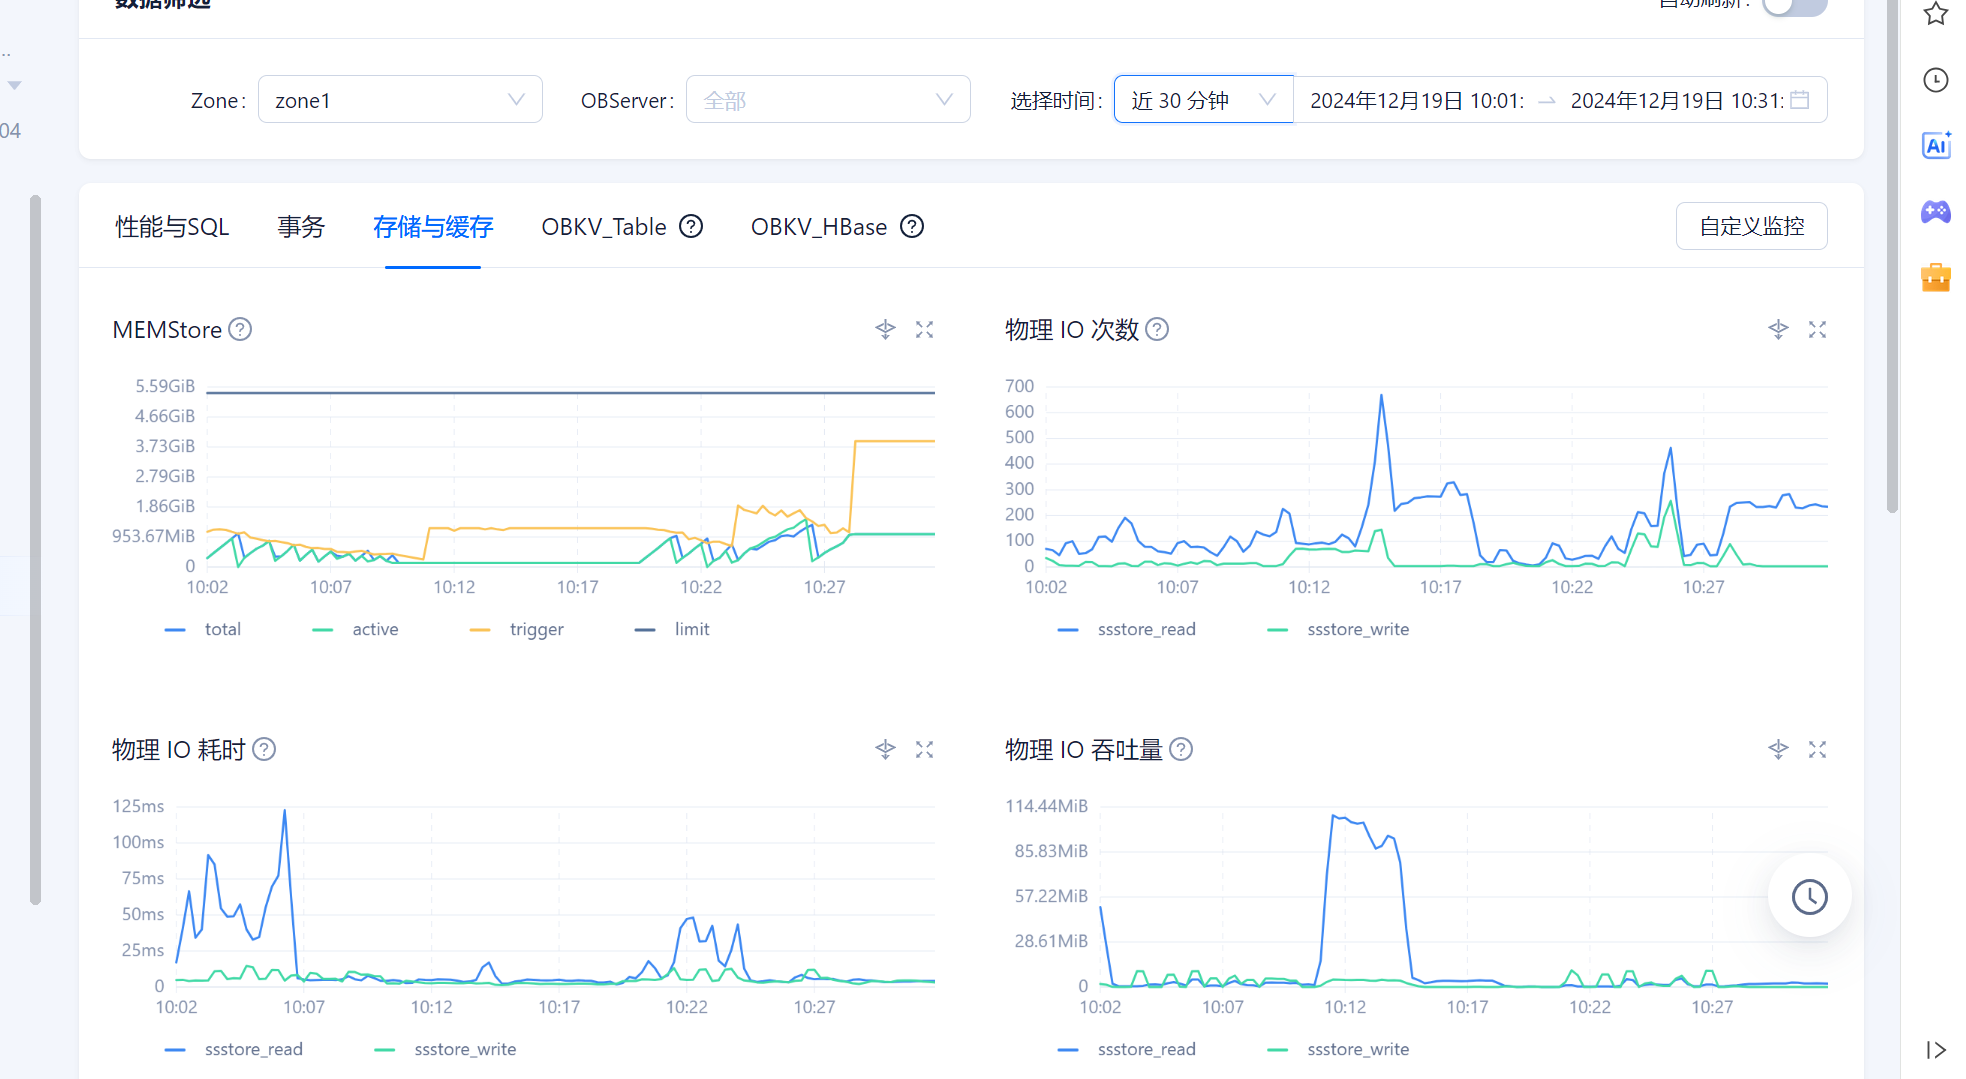
Task: Toggle active series in MEMStore legend
Action: (355, 629)
